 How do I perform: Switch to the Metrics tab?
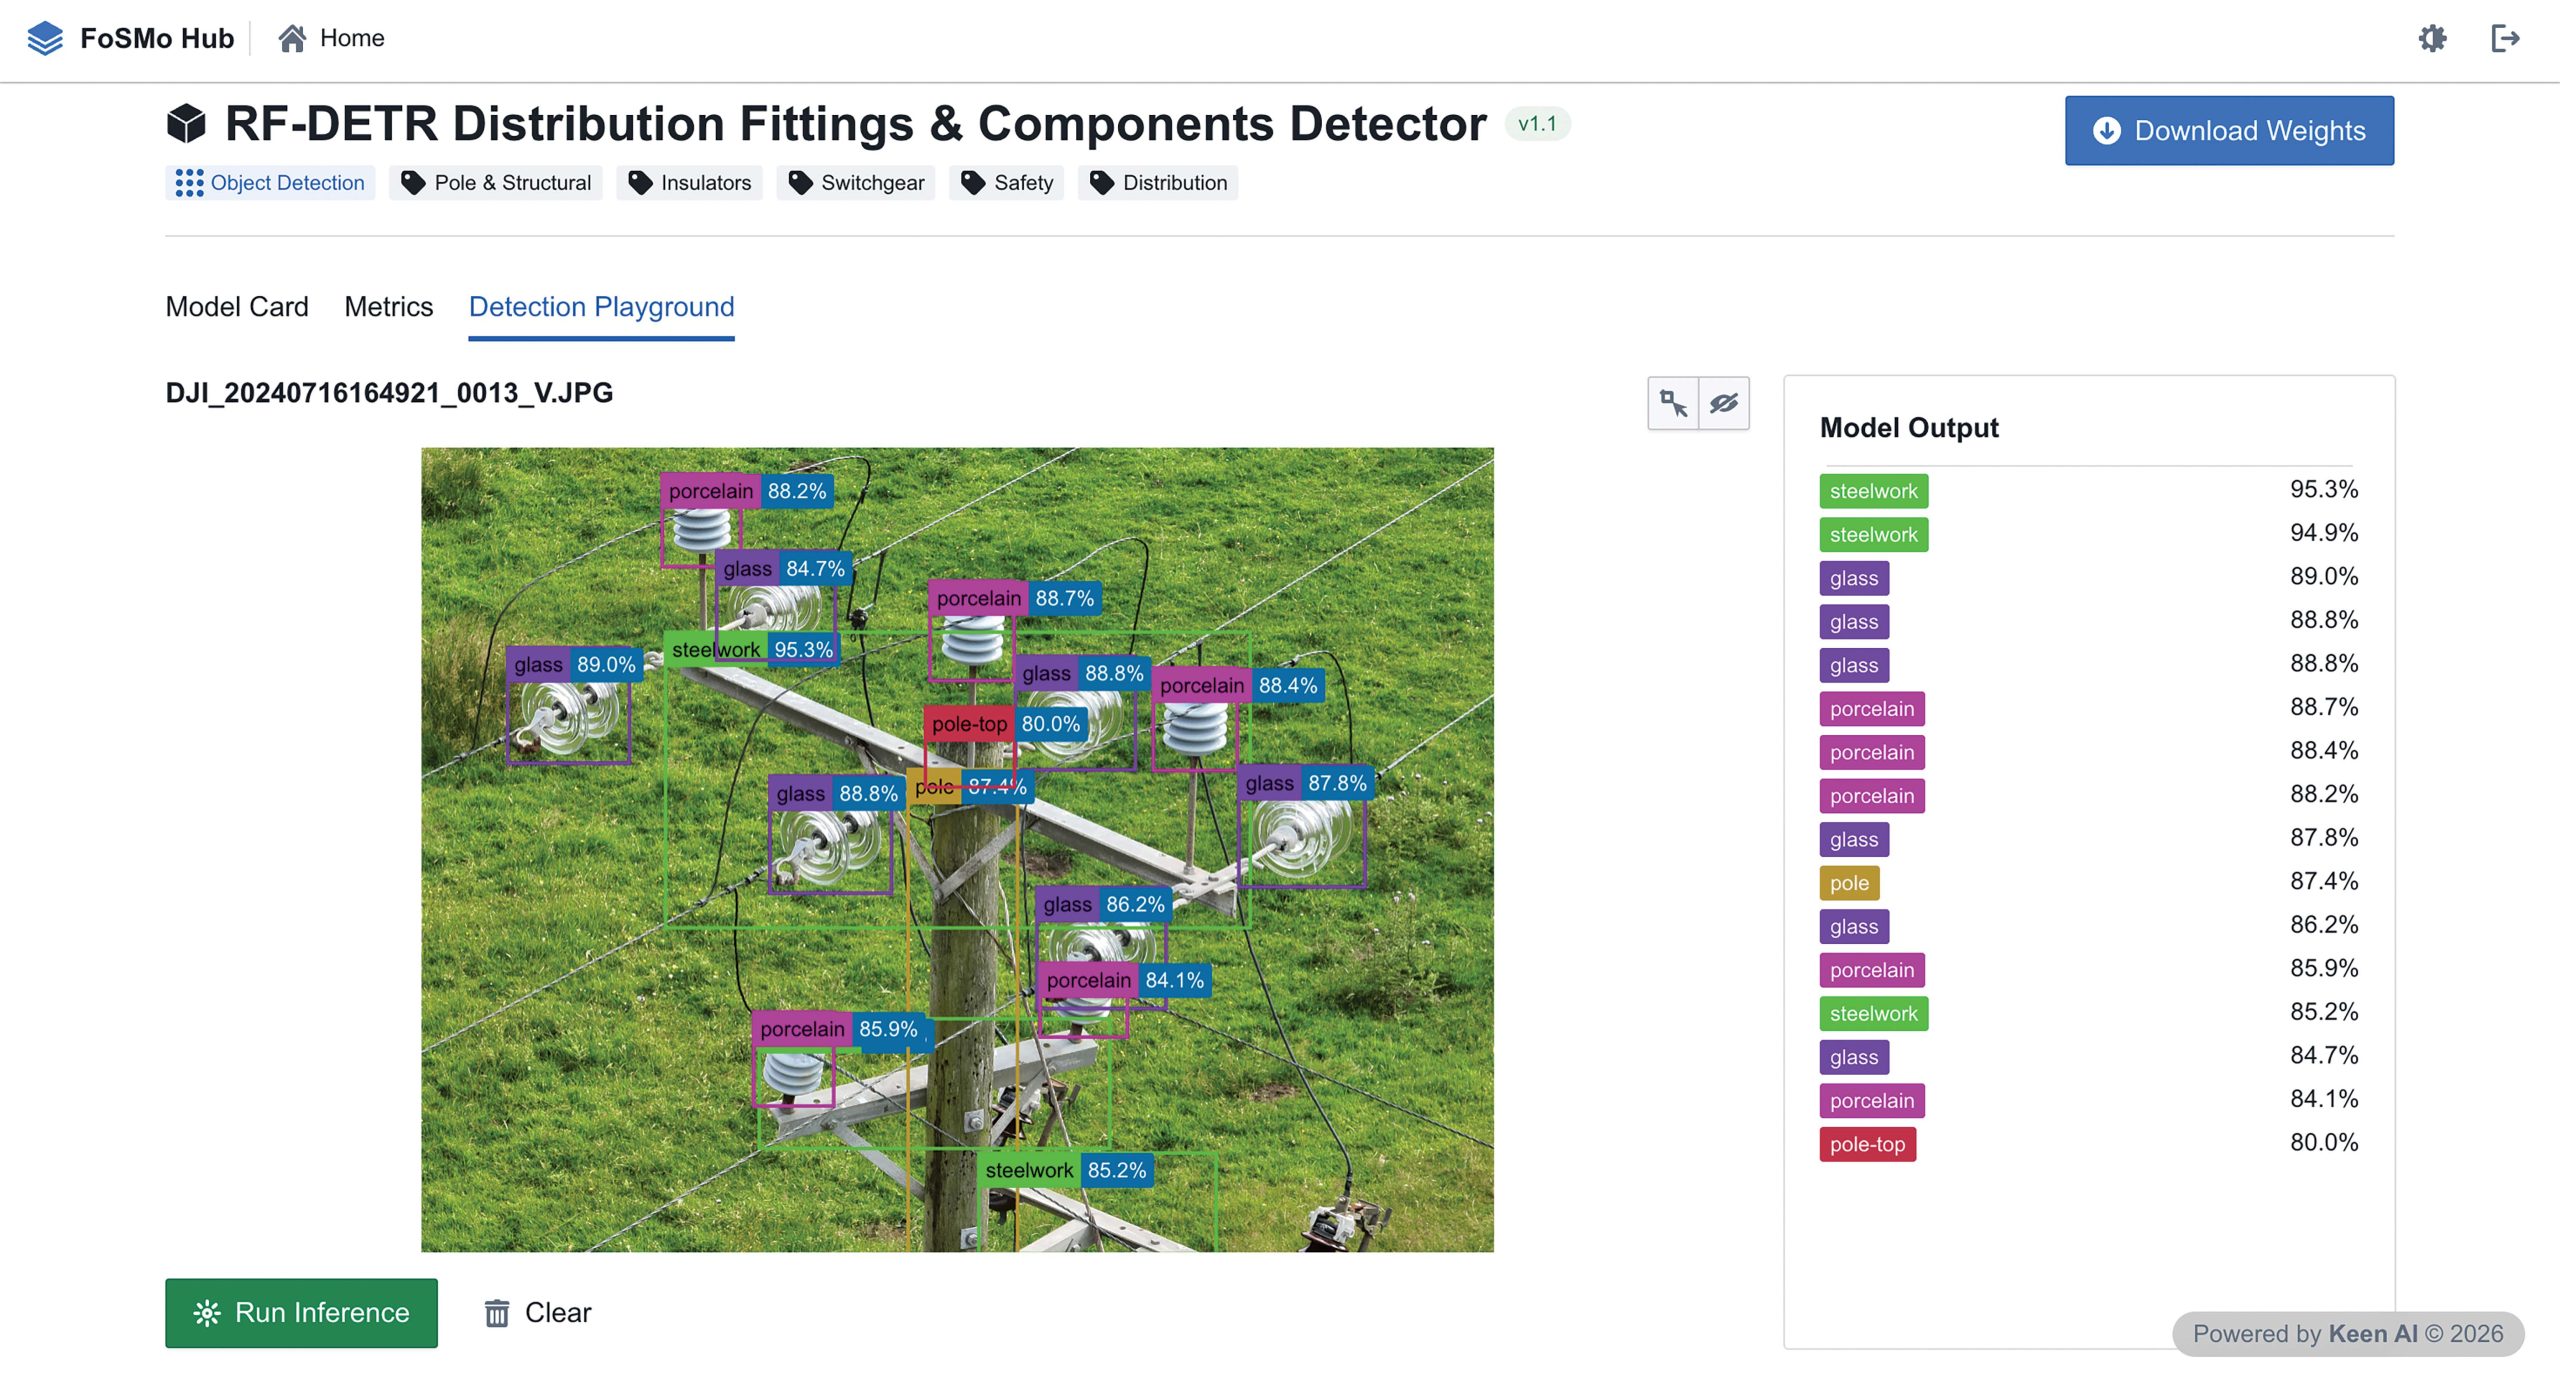click(389, 307)
